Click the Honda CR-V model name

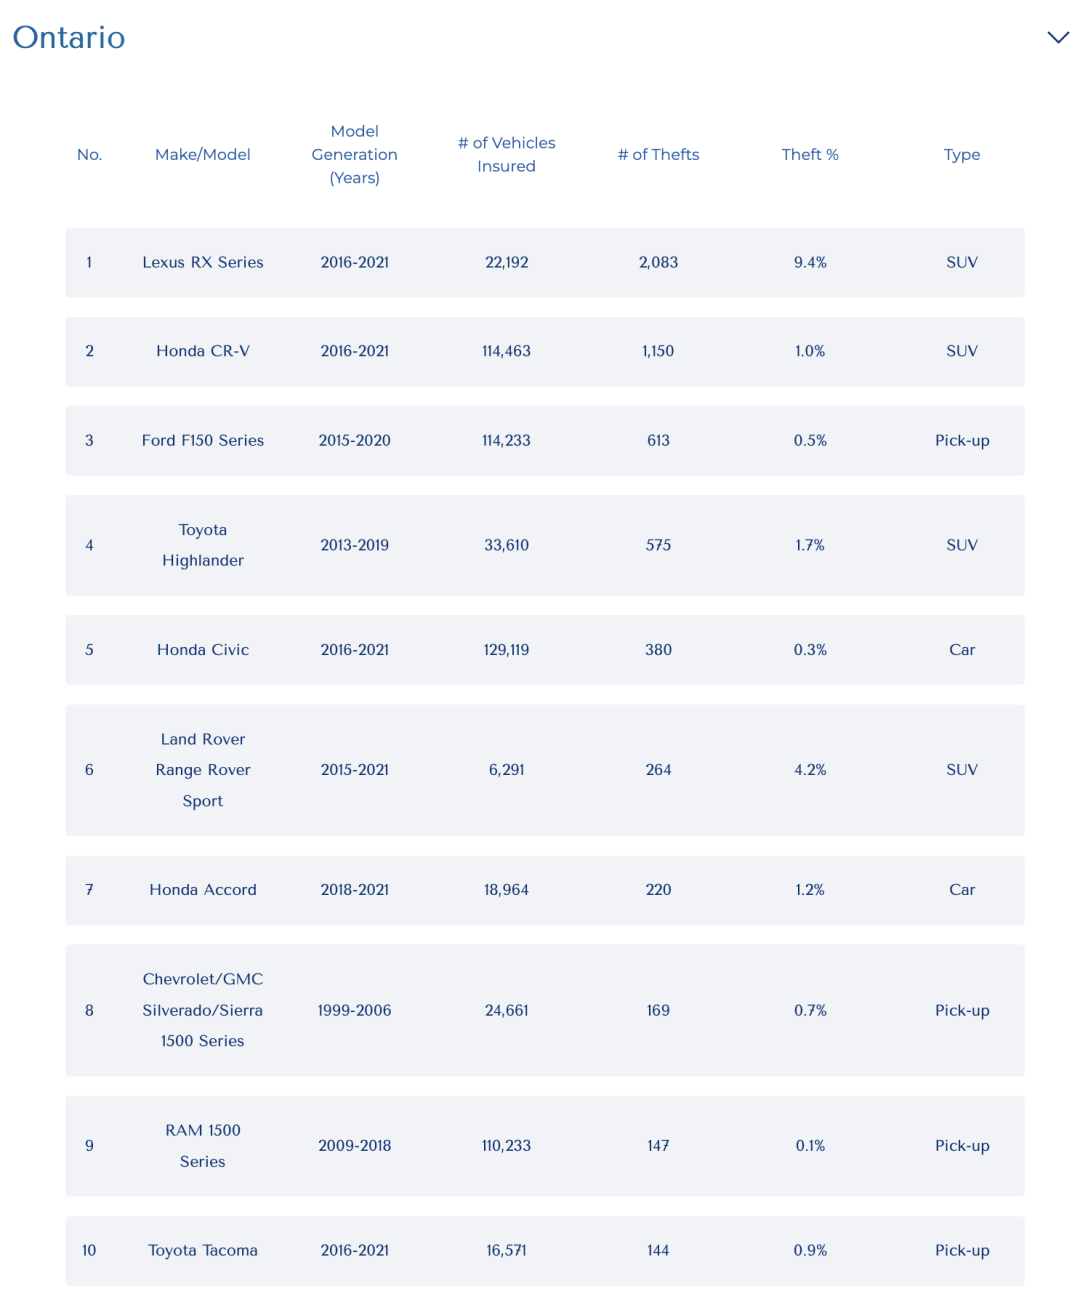pyautogui.click(x=203, y=351)
